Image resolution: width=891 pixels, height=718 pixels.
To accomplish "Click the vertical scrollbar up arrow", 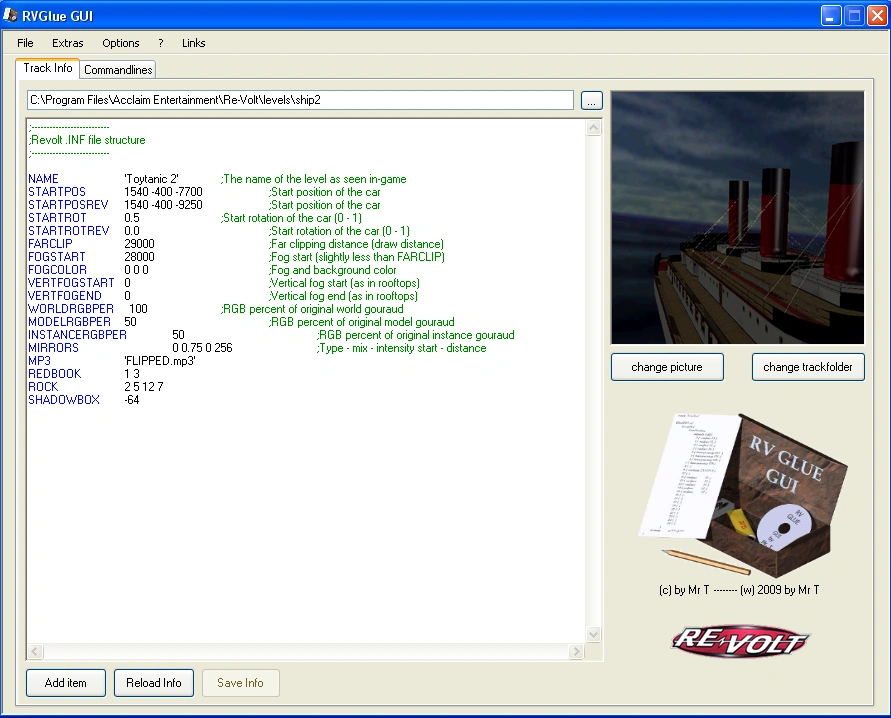I will 593,128.
